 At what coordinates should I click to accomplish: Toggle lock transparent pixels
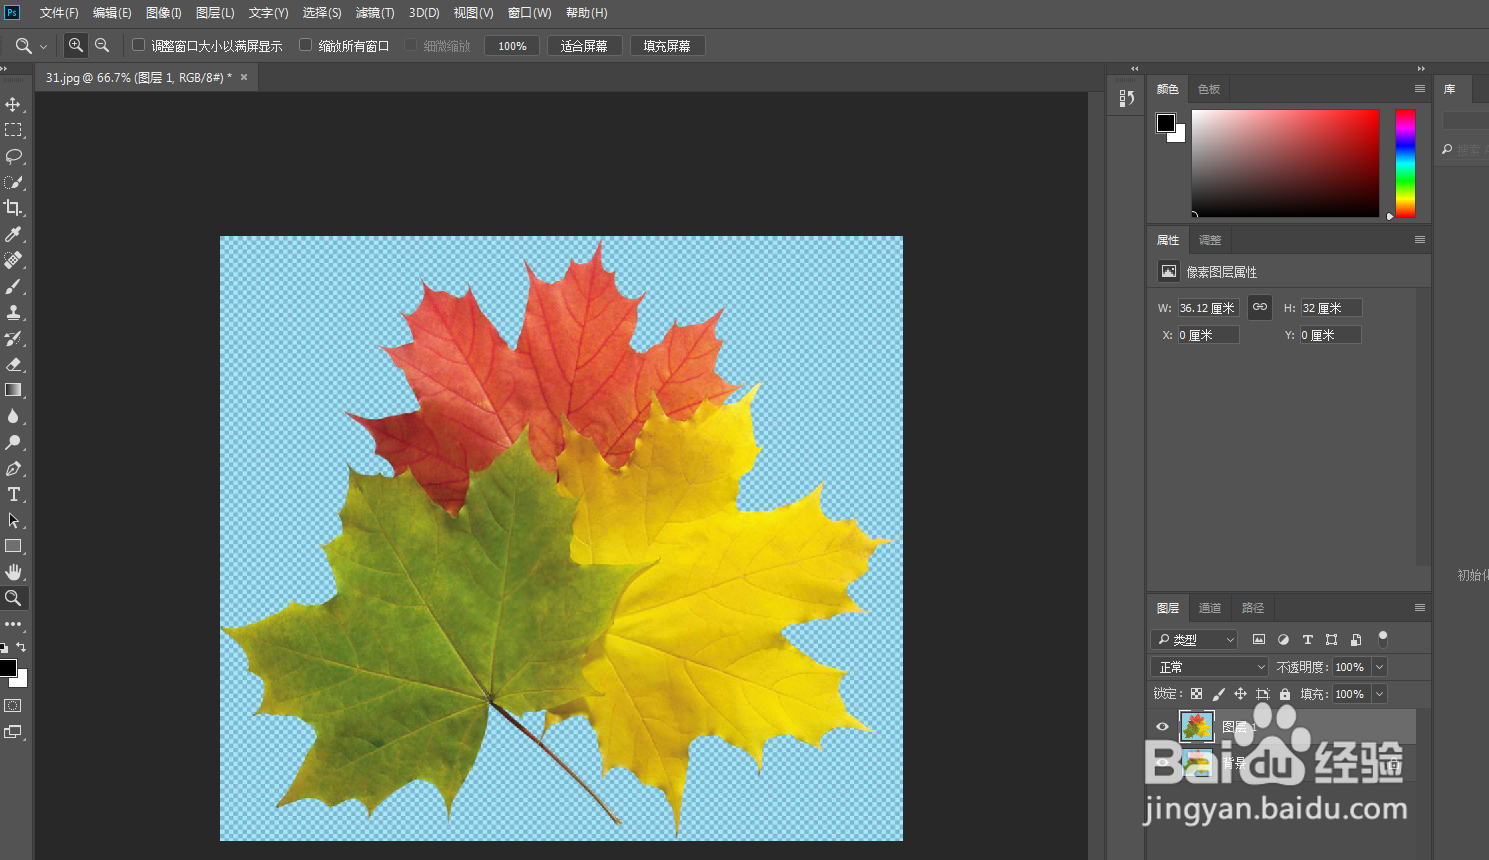point(1196,694)
